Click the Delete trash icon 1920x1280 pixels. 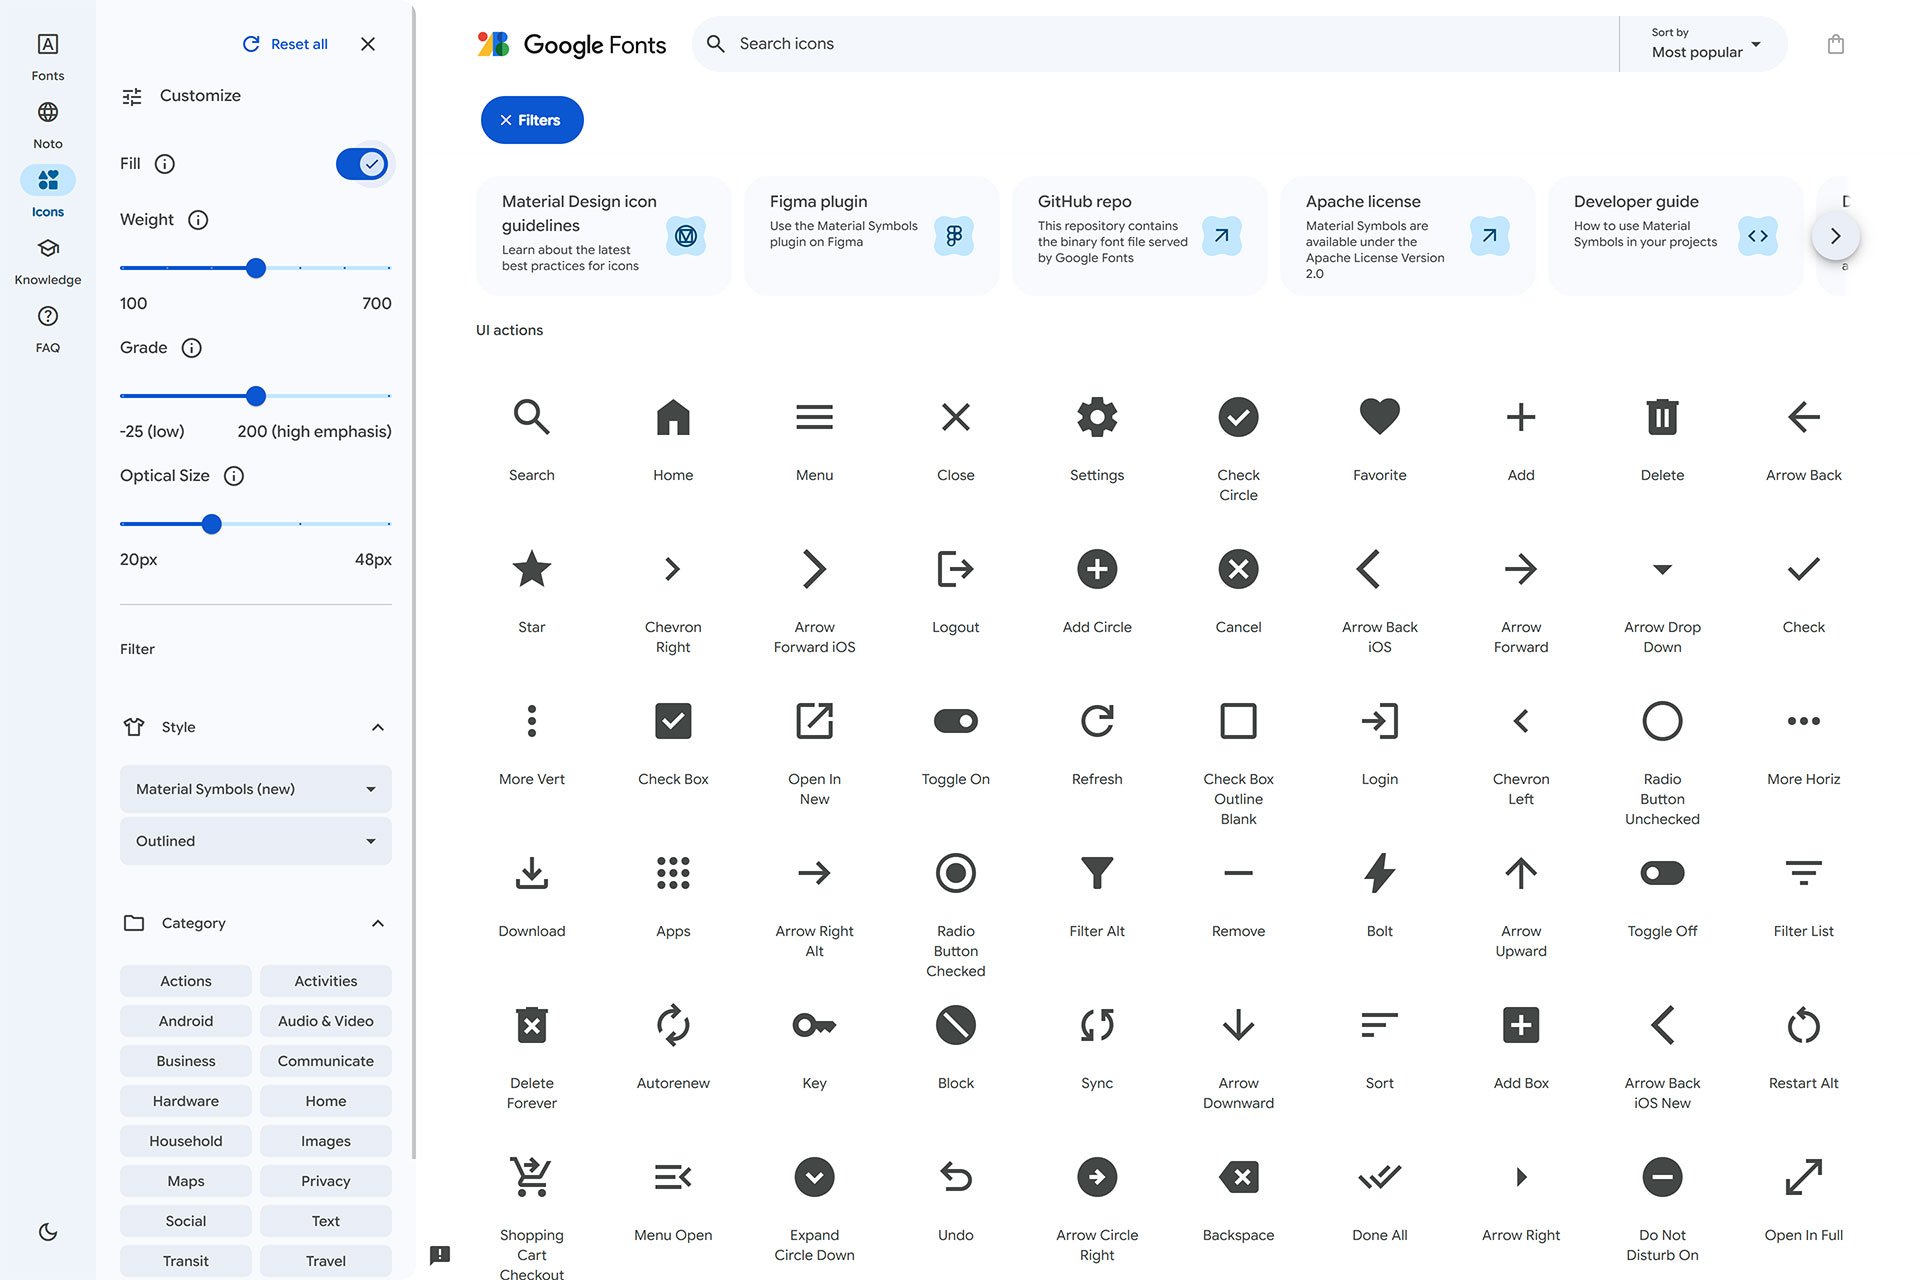(x=1662, y=417)
